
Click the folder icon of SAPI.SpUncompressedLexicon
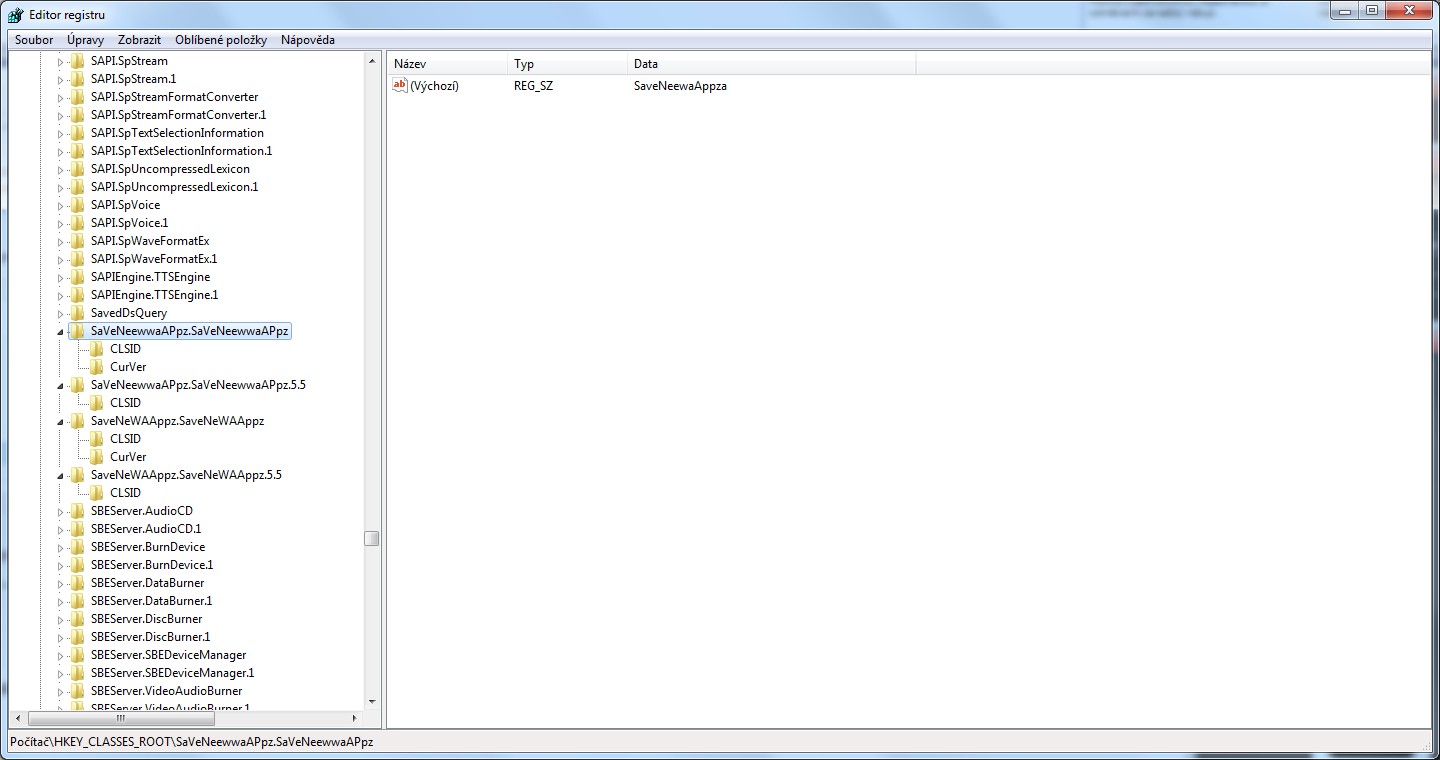[x=77, y=169]
